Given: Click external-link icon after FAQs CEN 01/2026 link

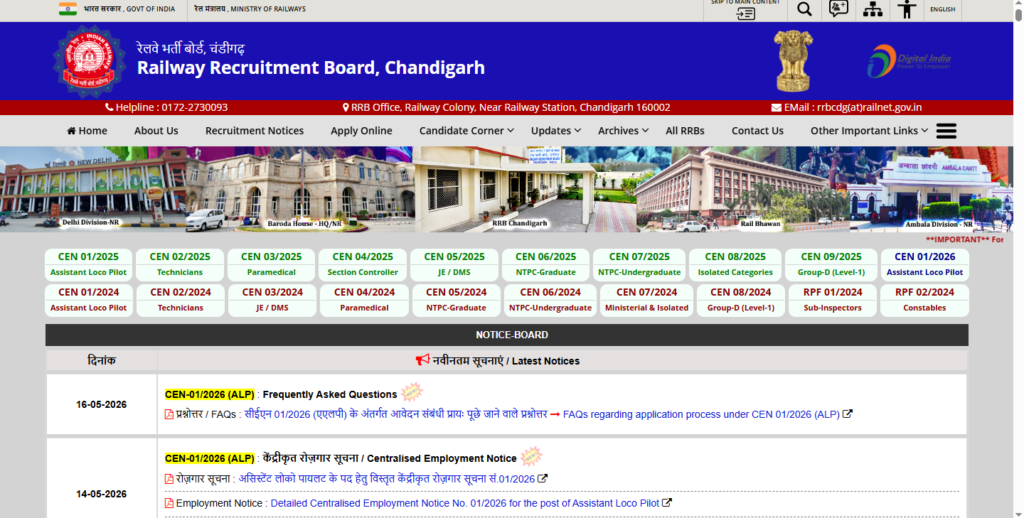Looking at the screenshot, I should (x=848, y=413).
